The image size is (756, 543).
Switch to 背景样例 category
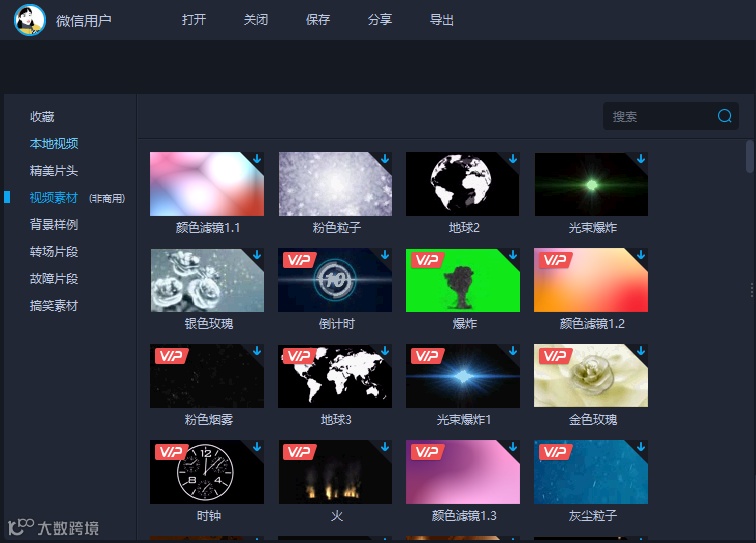54,224
